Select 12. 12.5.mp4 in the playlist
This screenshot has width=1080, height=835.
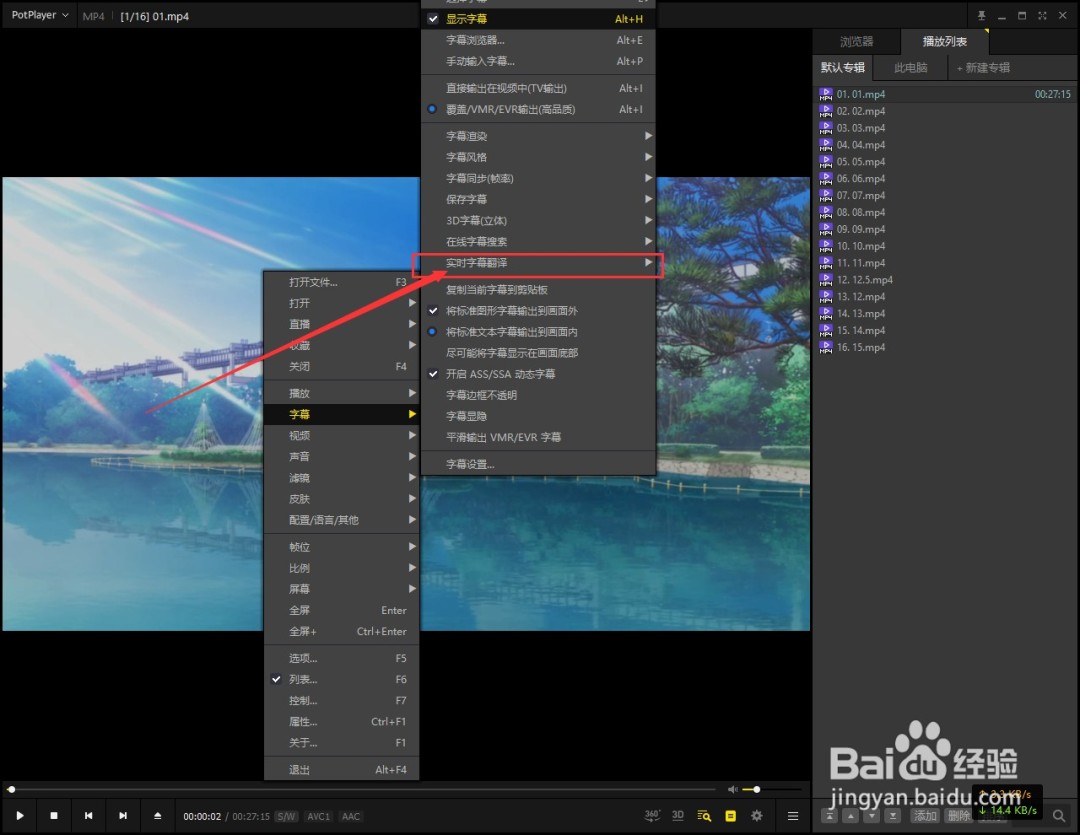click(x=944, y=280)
